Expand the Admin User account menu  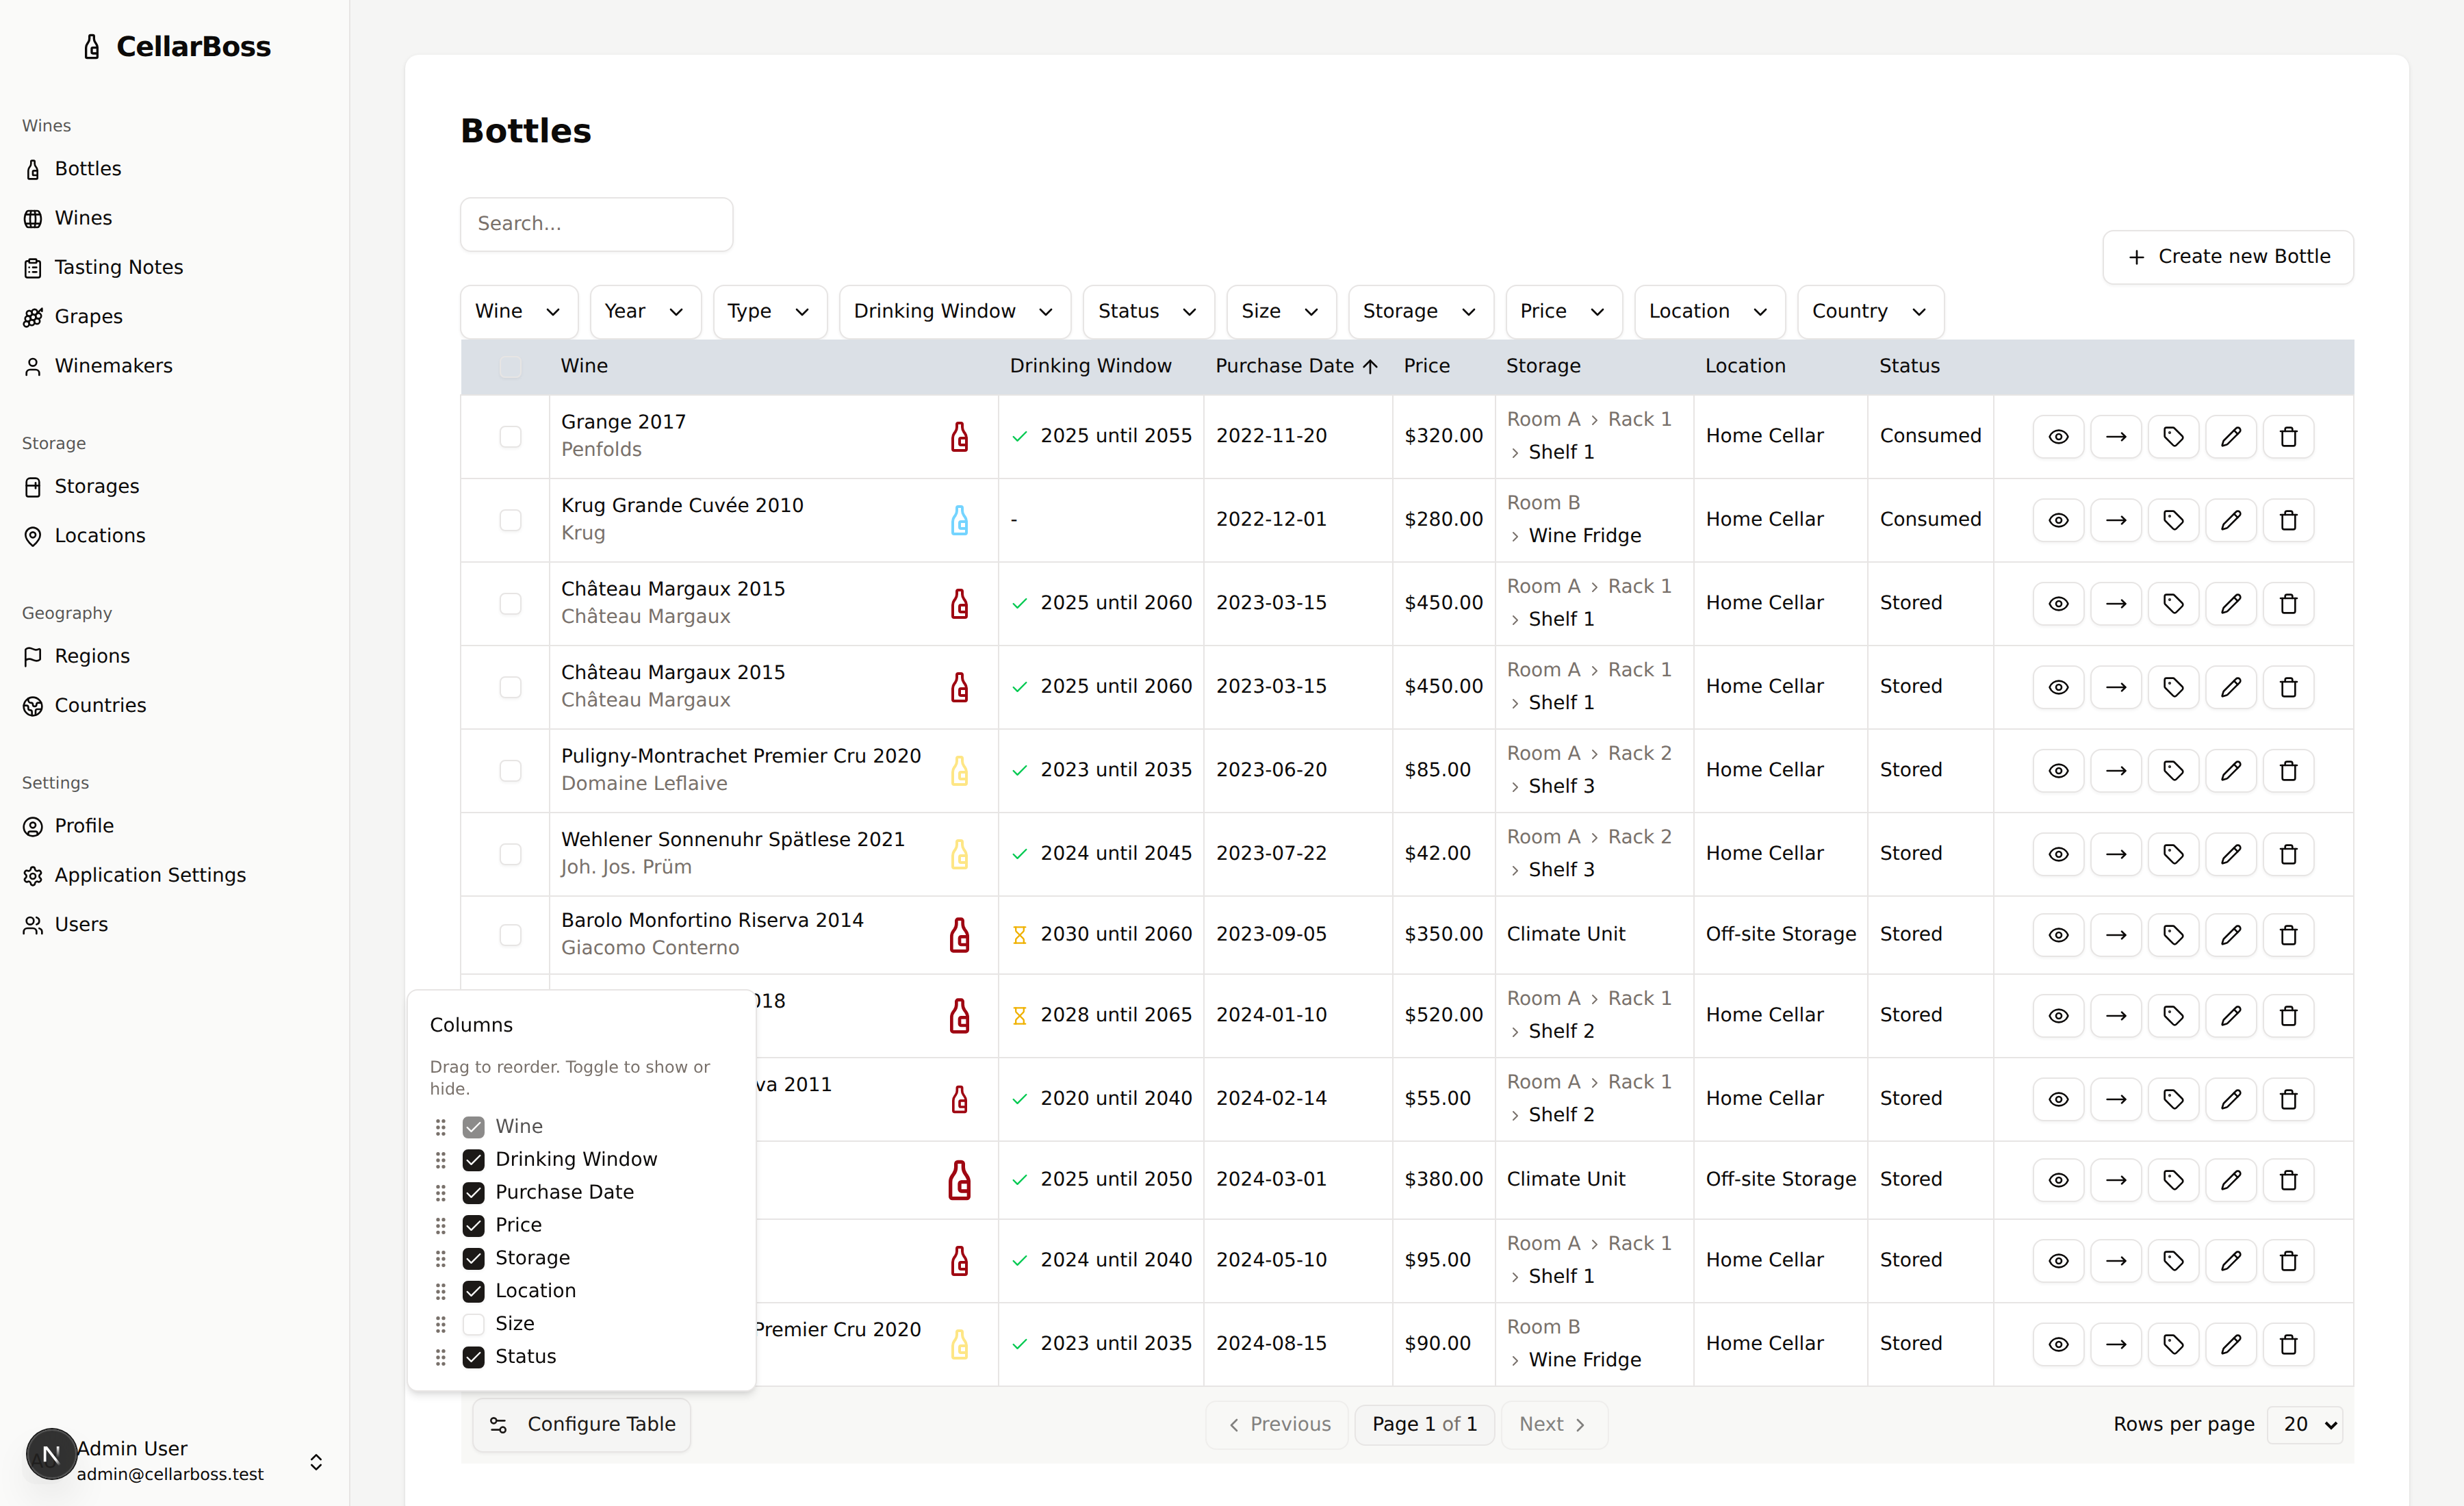click(x=316, y=1461)
